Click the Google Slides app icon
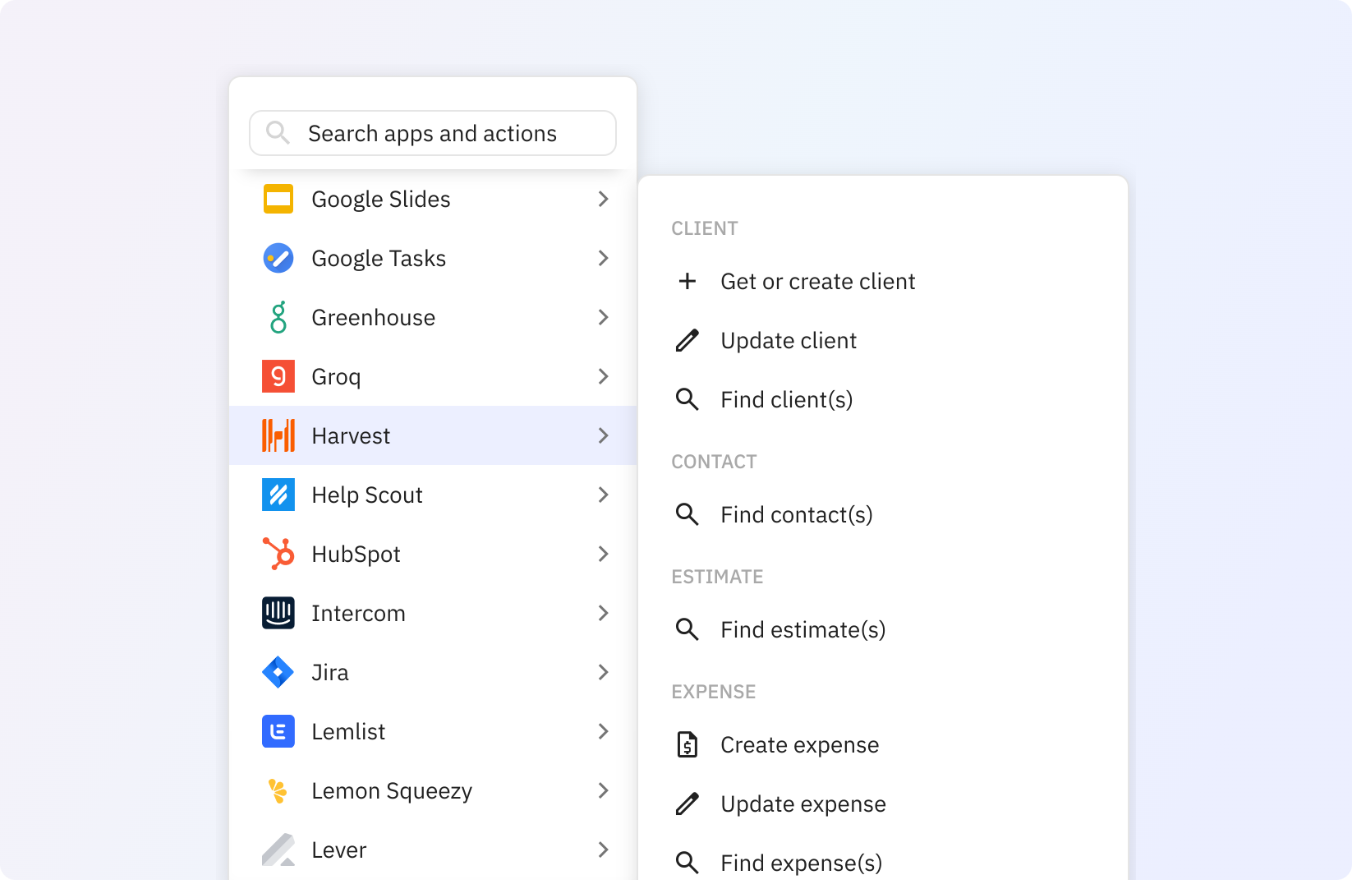 278,199
